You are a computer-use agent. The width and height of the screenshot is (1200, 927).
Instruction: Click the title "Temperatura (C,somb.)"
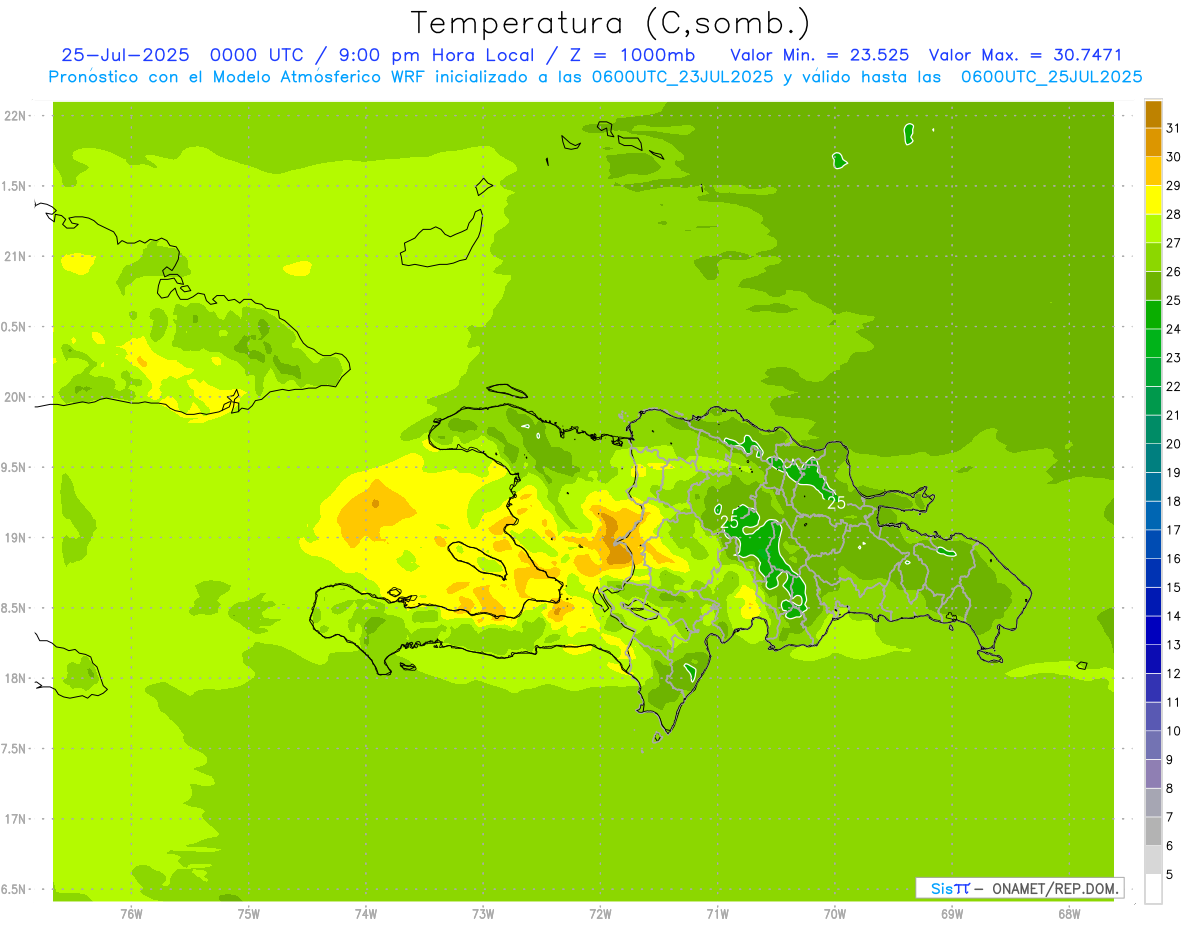(611, 23)
